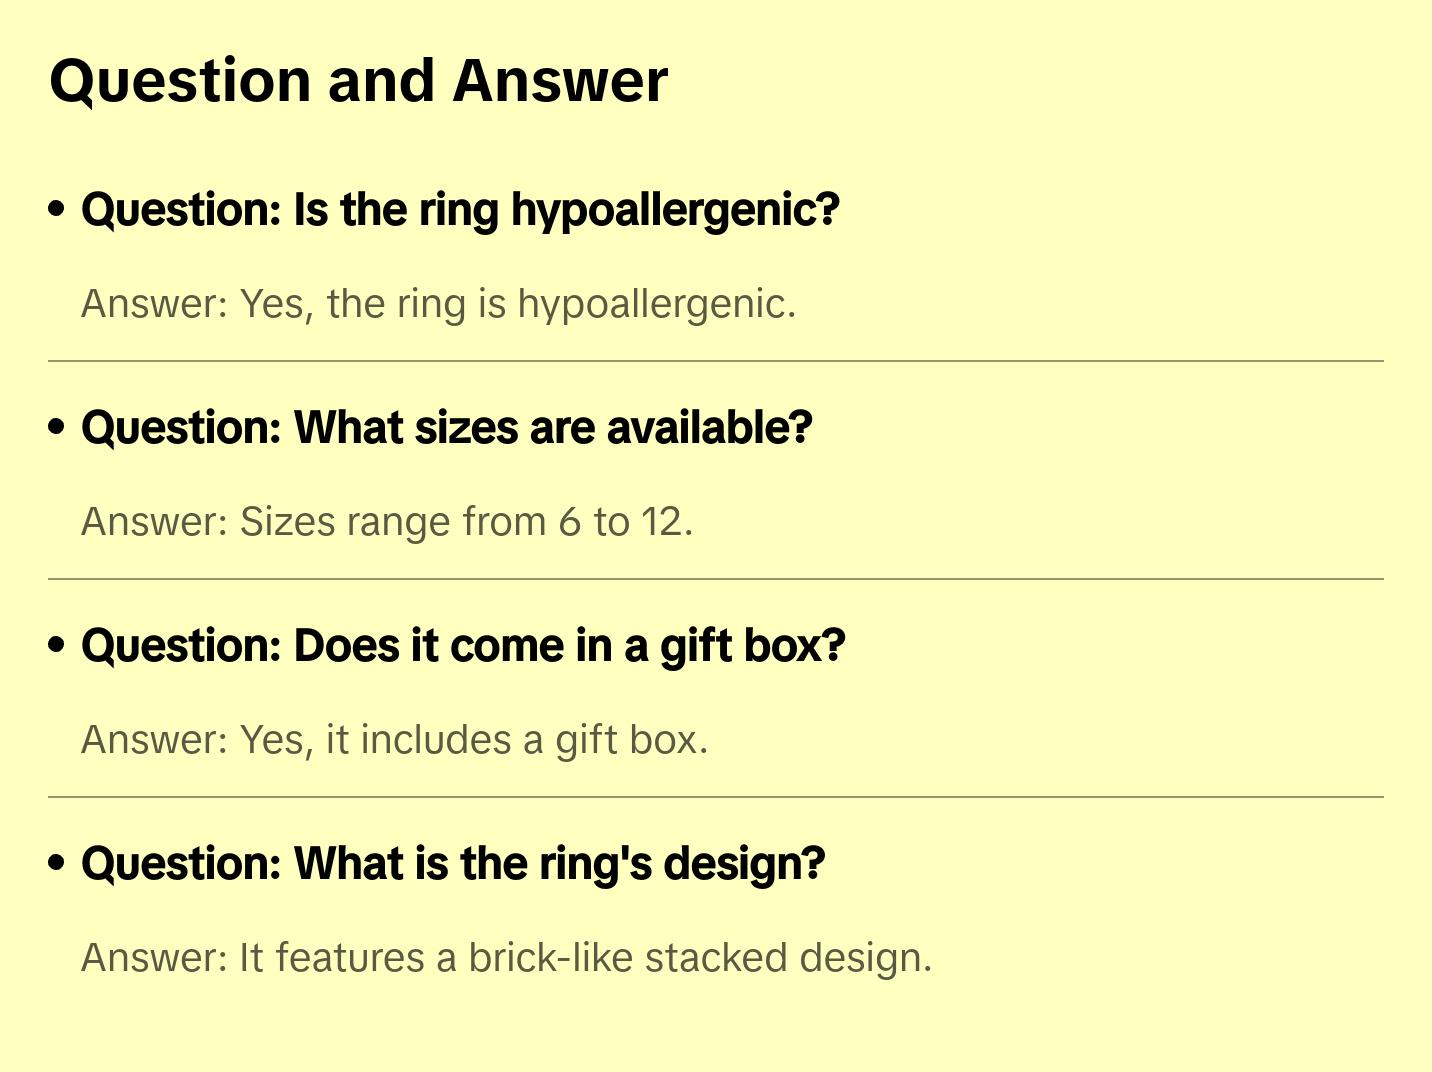The image size is (1432, 1072).
Task: Expand the 'What sizes are available?' question
Action: [446, 428]
